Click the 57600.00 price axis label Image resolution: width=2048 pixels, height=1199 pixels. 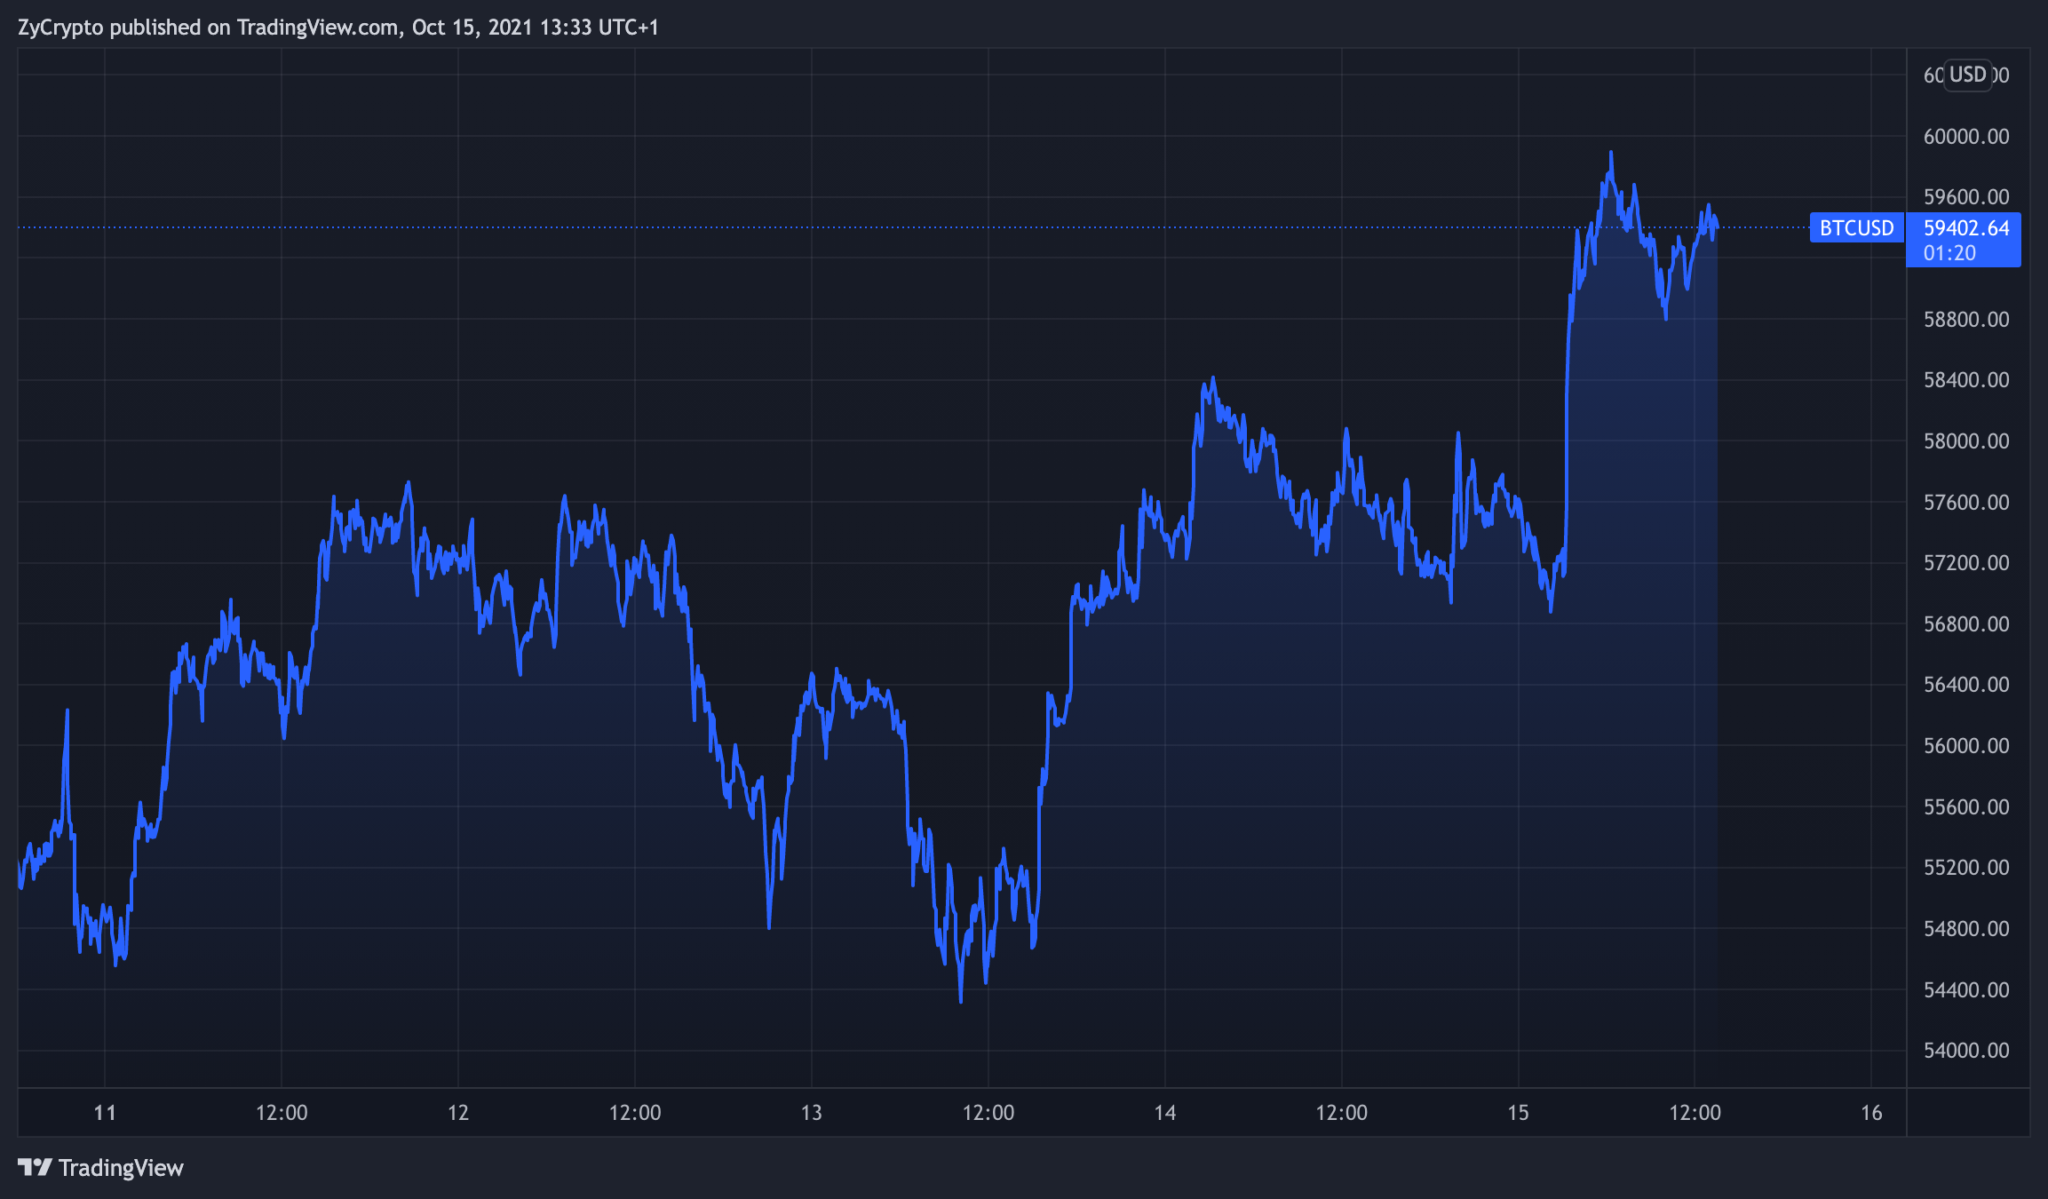pos(1966,502)
